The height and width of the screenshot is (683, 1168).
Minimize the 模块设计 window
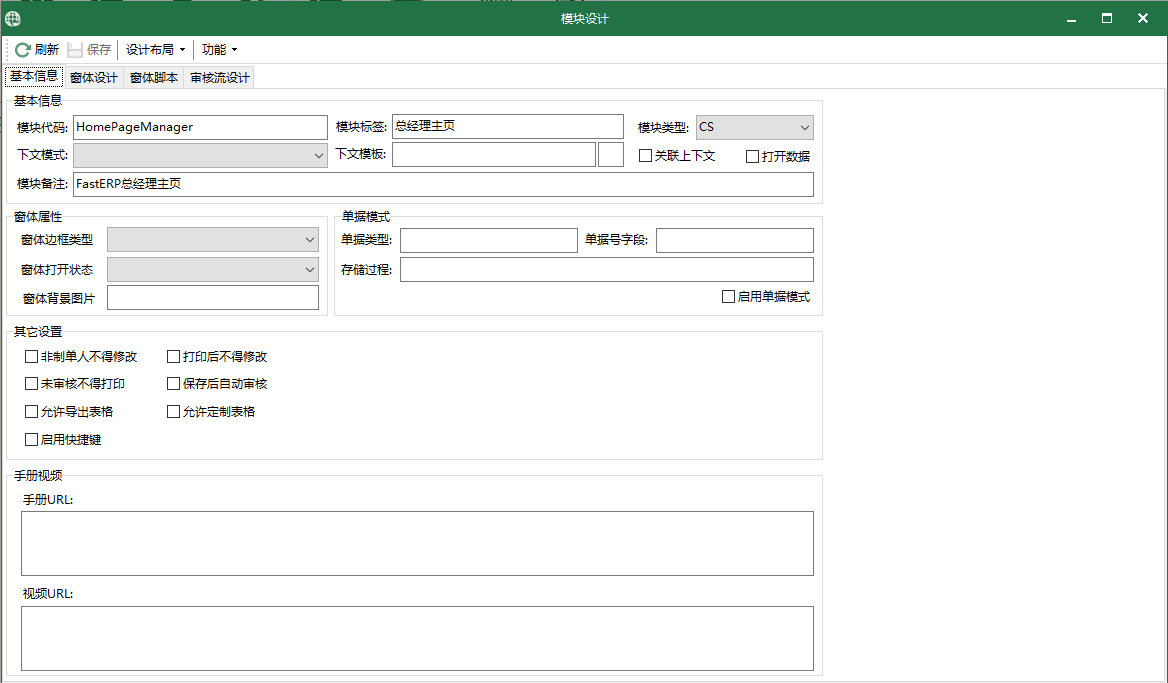1071,19
